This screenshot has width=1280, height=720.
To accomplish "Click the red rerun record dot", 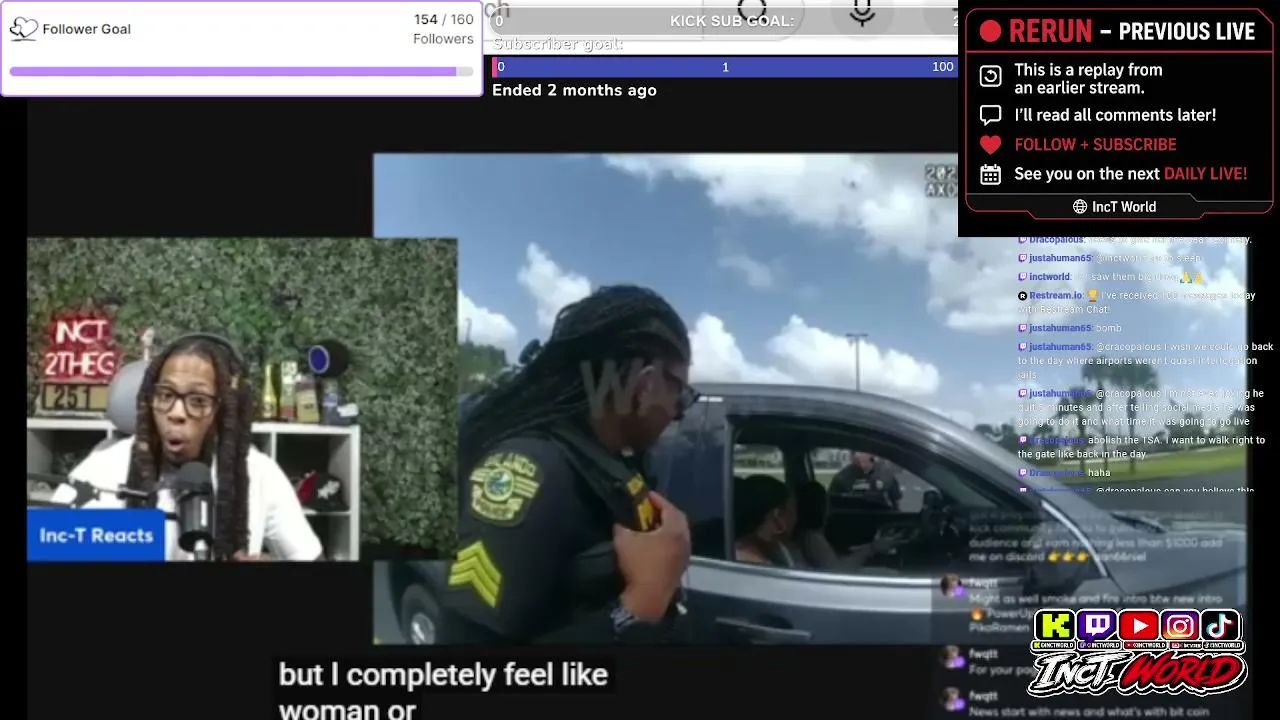I will click(990, 31).
